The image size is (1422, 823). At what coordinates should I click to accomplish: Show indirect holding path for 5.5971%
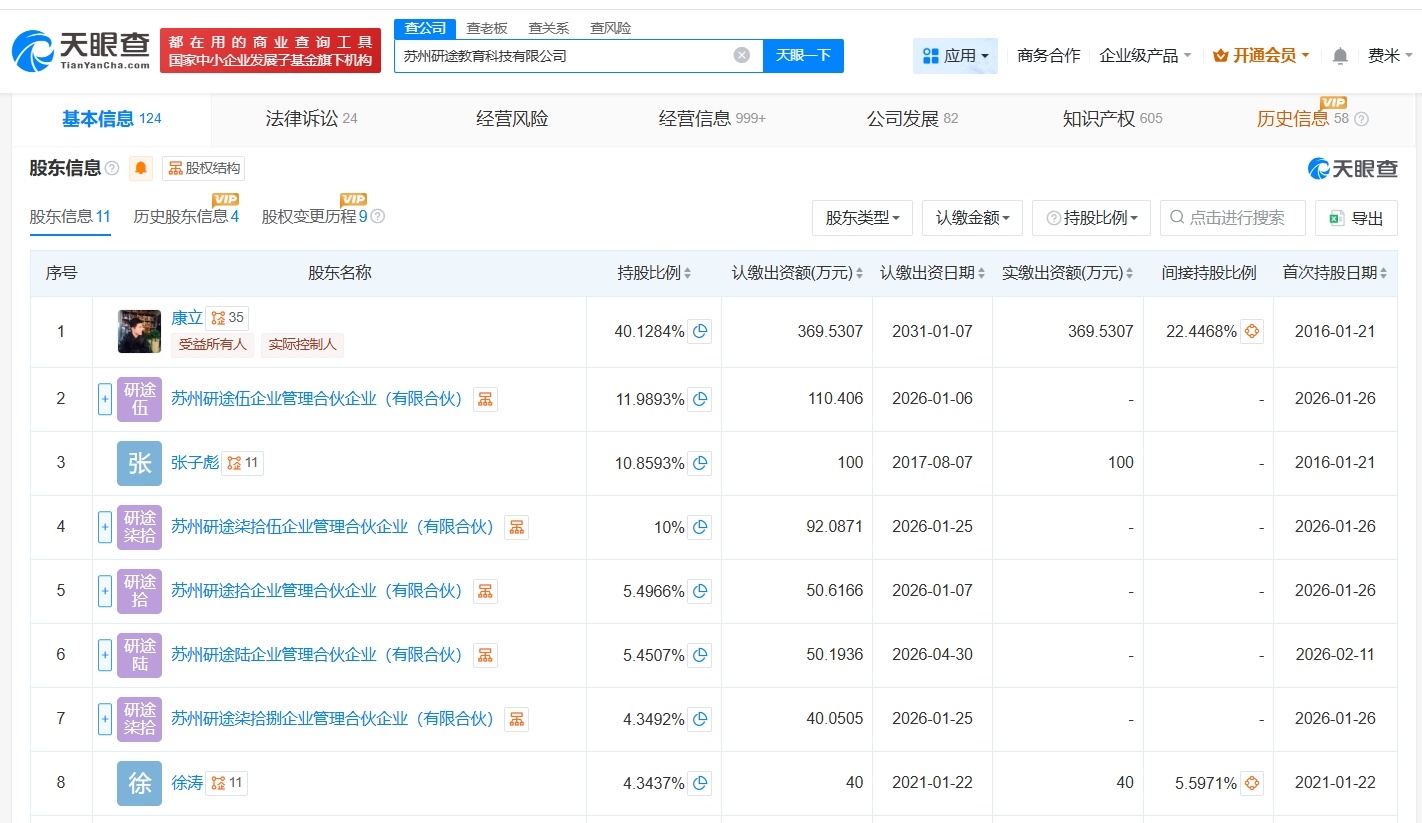(x=1252, y=783)
